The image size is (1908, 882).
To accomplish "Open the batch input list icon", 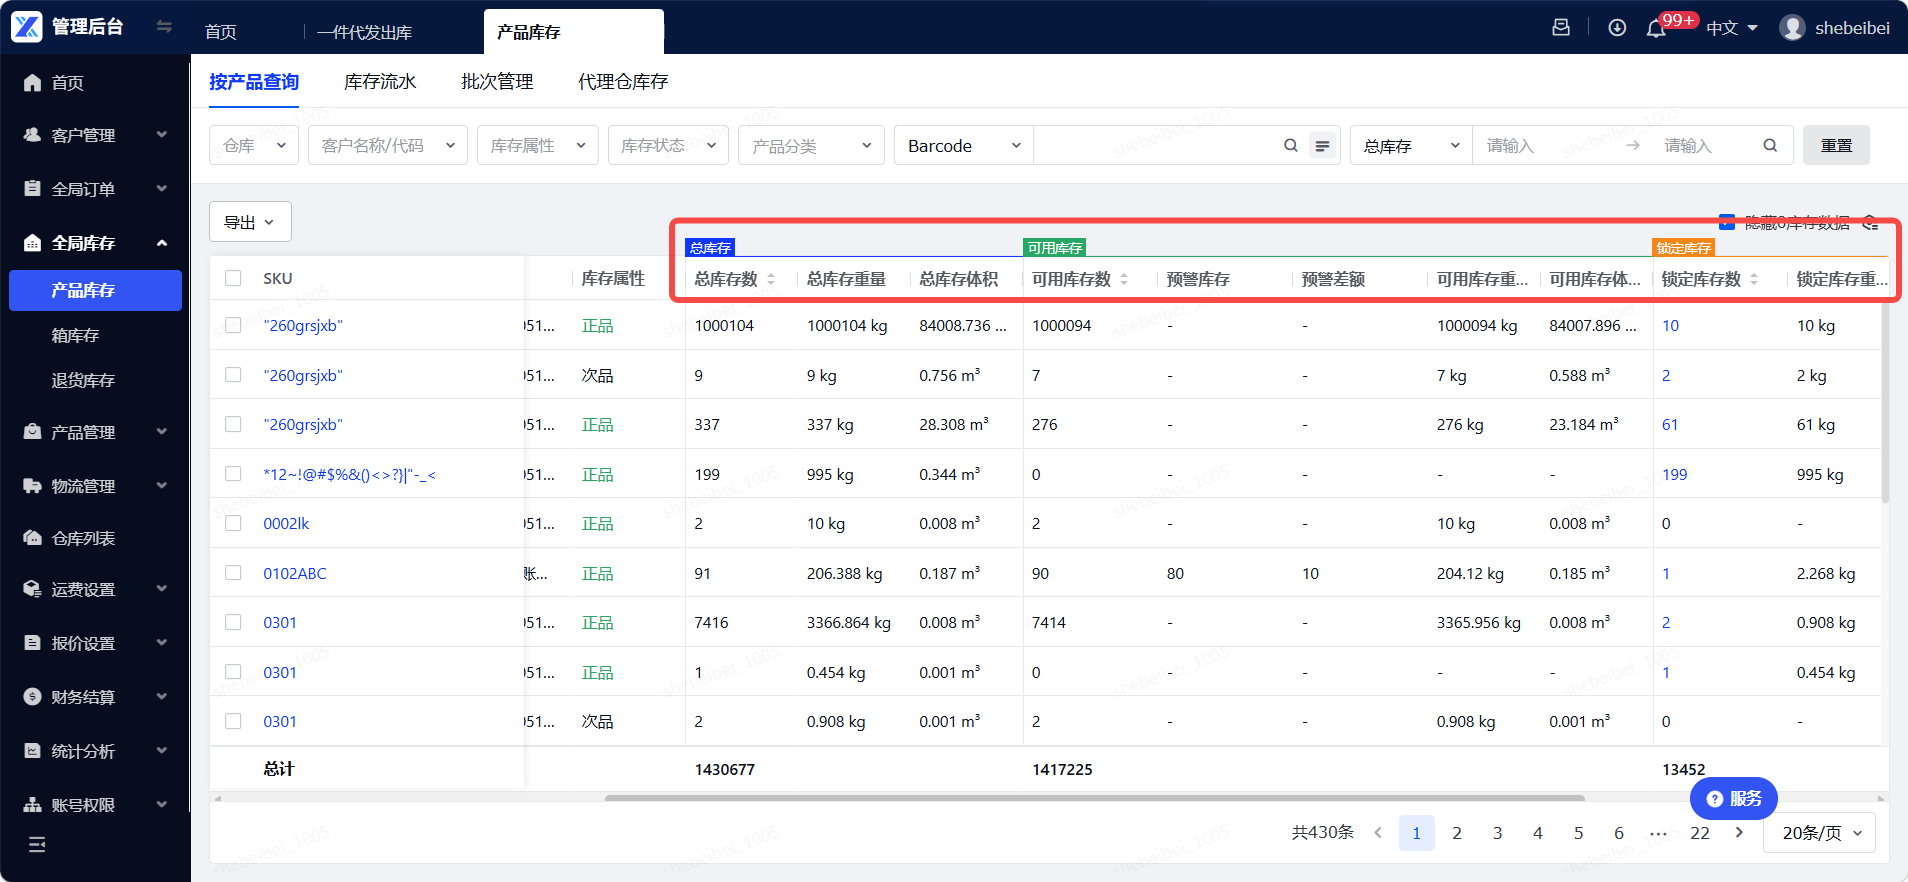I will click(1322, 146).
